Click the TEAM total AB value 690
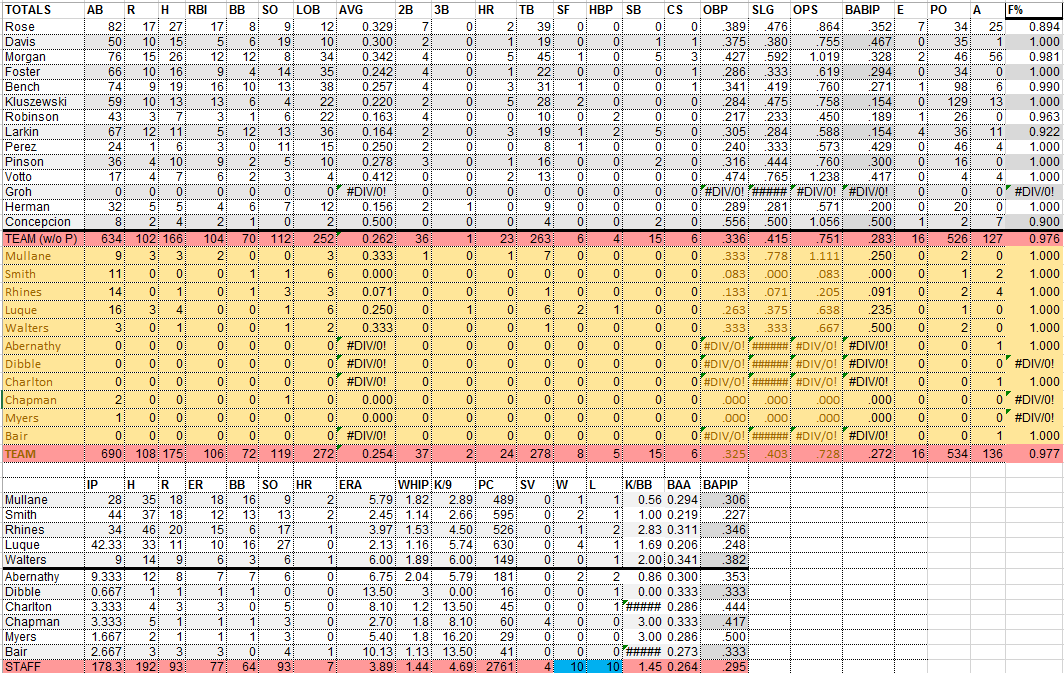The height and width of the screenshot is (673, 1064). [x=104, y=453]
